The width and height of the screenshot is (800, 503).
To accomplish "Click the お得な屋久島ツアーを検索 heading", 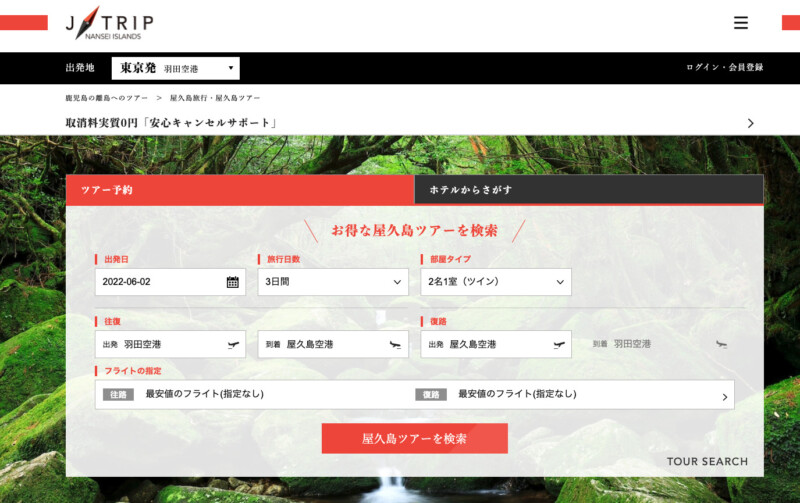I will (414, 230).
